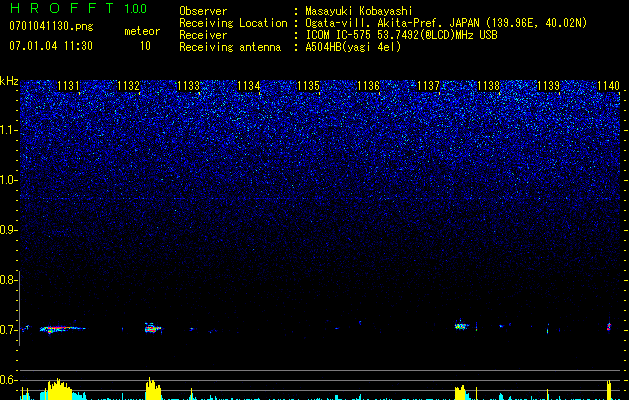Click the Receiver field label
The image size is (629, 400).
click(203, 35)
